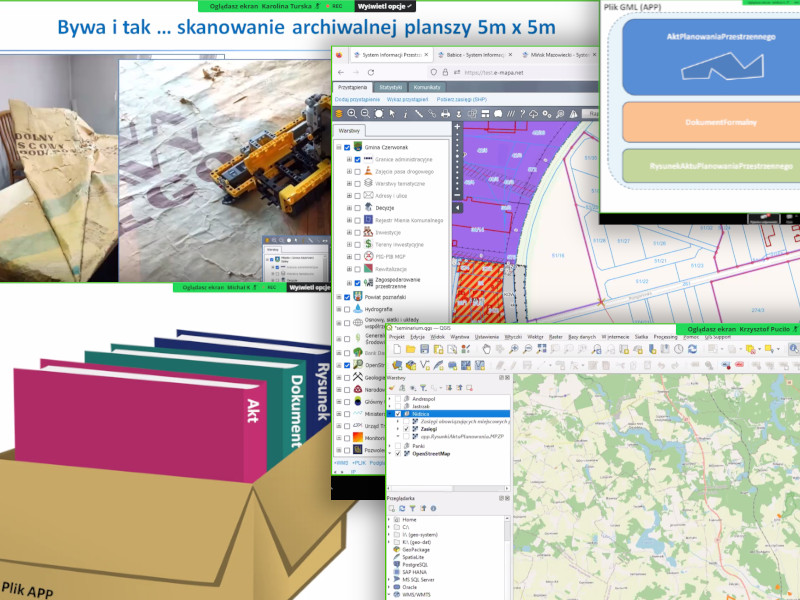Expand the Decyzje layer tree node

tap(349, 208)
